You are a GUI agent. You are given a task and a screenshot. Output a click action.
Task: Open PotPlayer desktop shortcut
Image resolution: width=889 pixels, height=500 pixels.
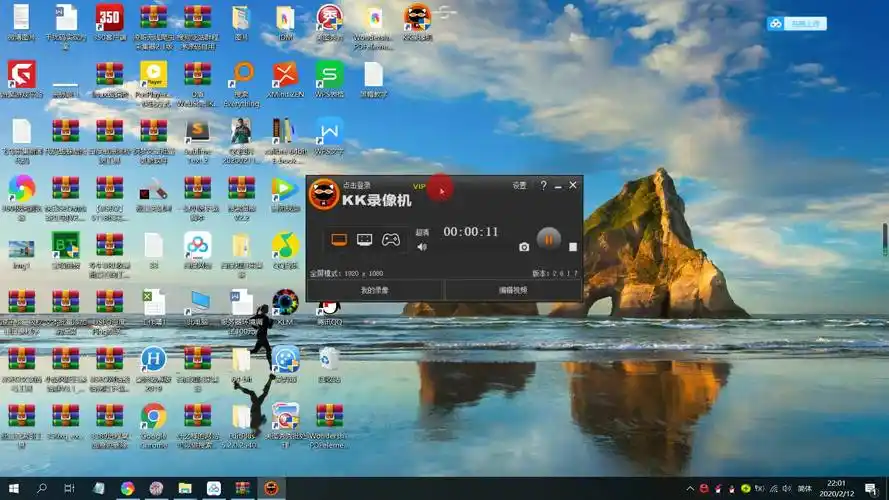point(153,75)
